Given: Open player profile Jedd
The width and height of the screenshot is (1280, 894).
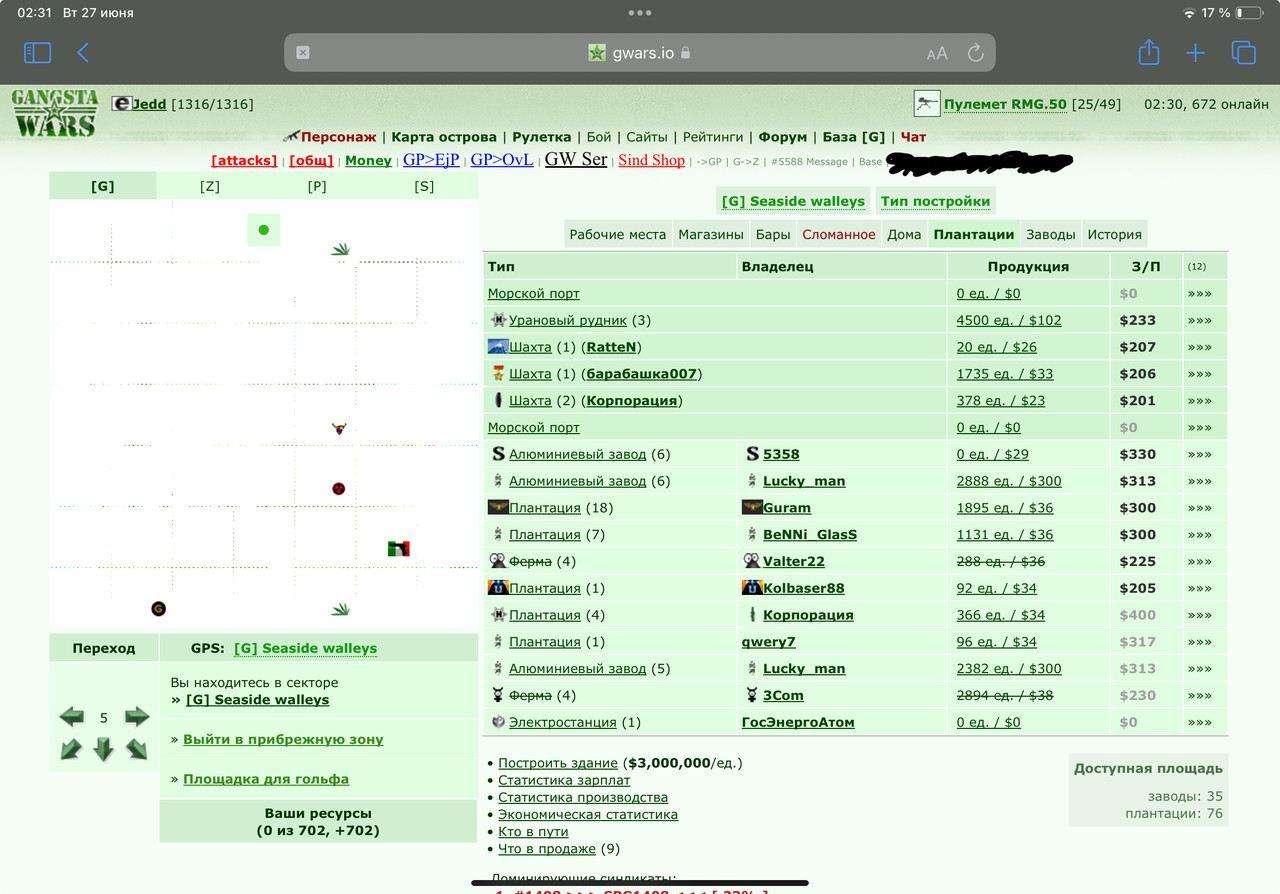Looking at the screenshot, I should coord(149,104).
